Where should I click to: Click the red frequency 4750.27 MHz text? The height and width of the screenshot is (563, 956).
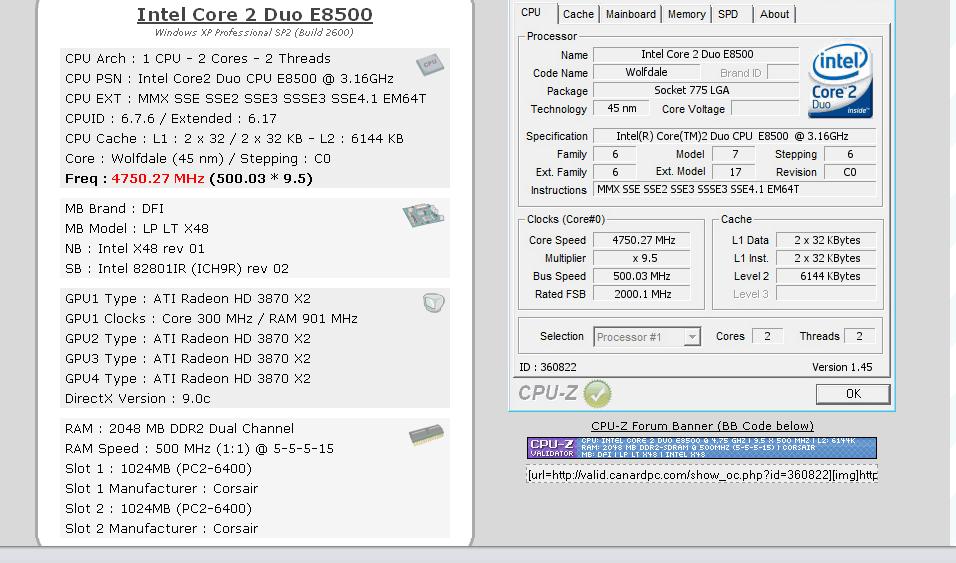158,179
